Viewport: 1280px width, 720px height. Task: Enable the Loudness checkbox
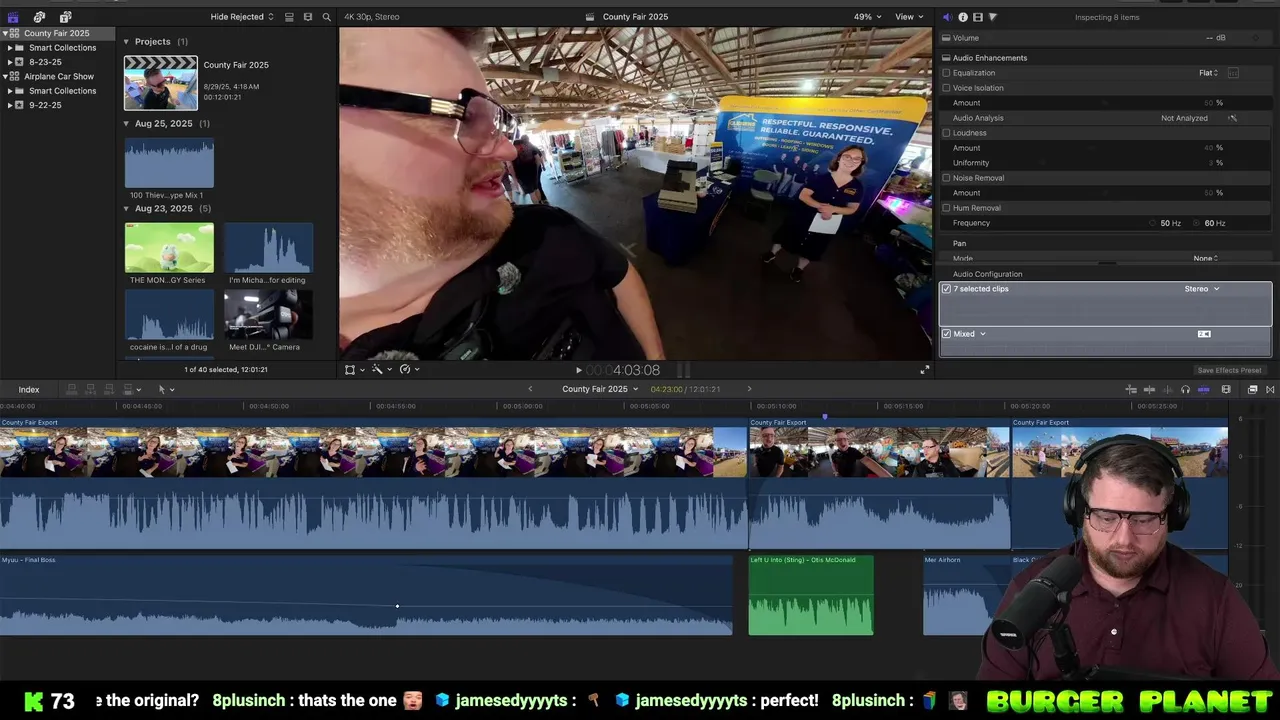point(946,133)
